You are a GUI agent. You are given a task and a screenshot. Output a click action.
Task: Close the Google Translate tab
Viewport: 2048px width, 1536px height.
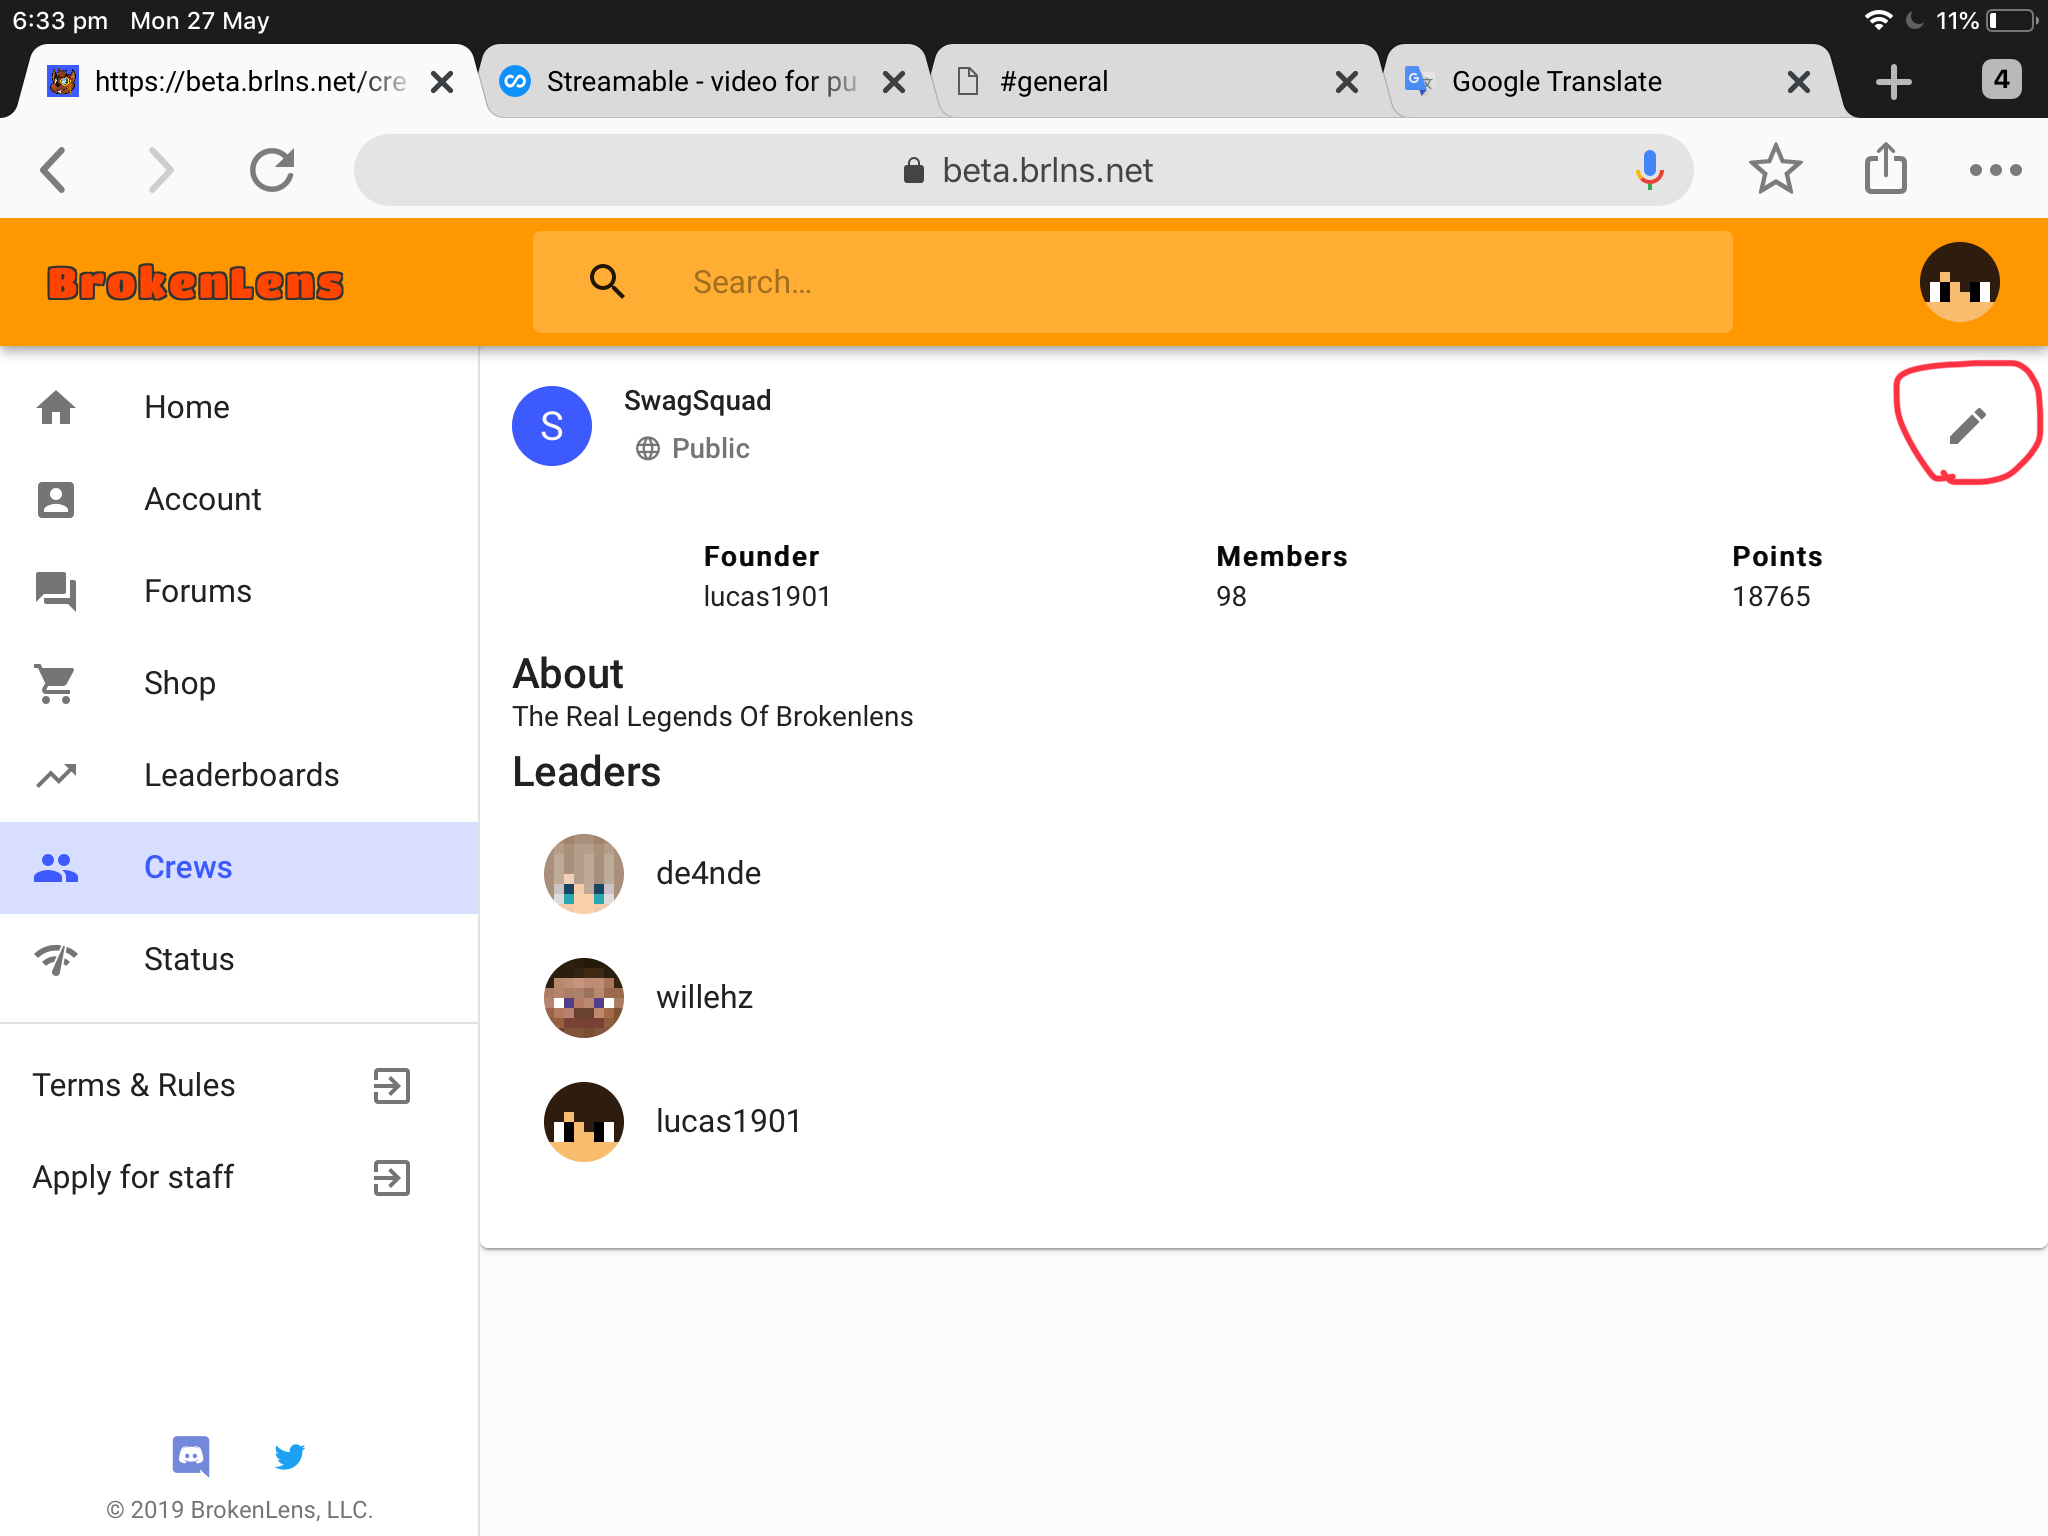[x=1799, y=82]
